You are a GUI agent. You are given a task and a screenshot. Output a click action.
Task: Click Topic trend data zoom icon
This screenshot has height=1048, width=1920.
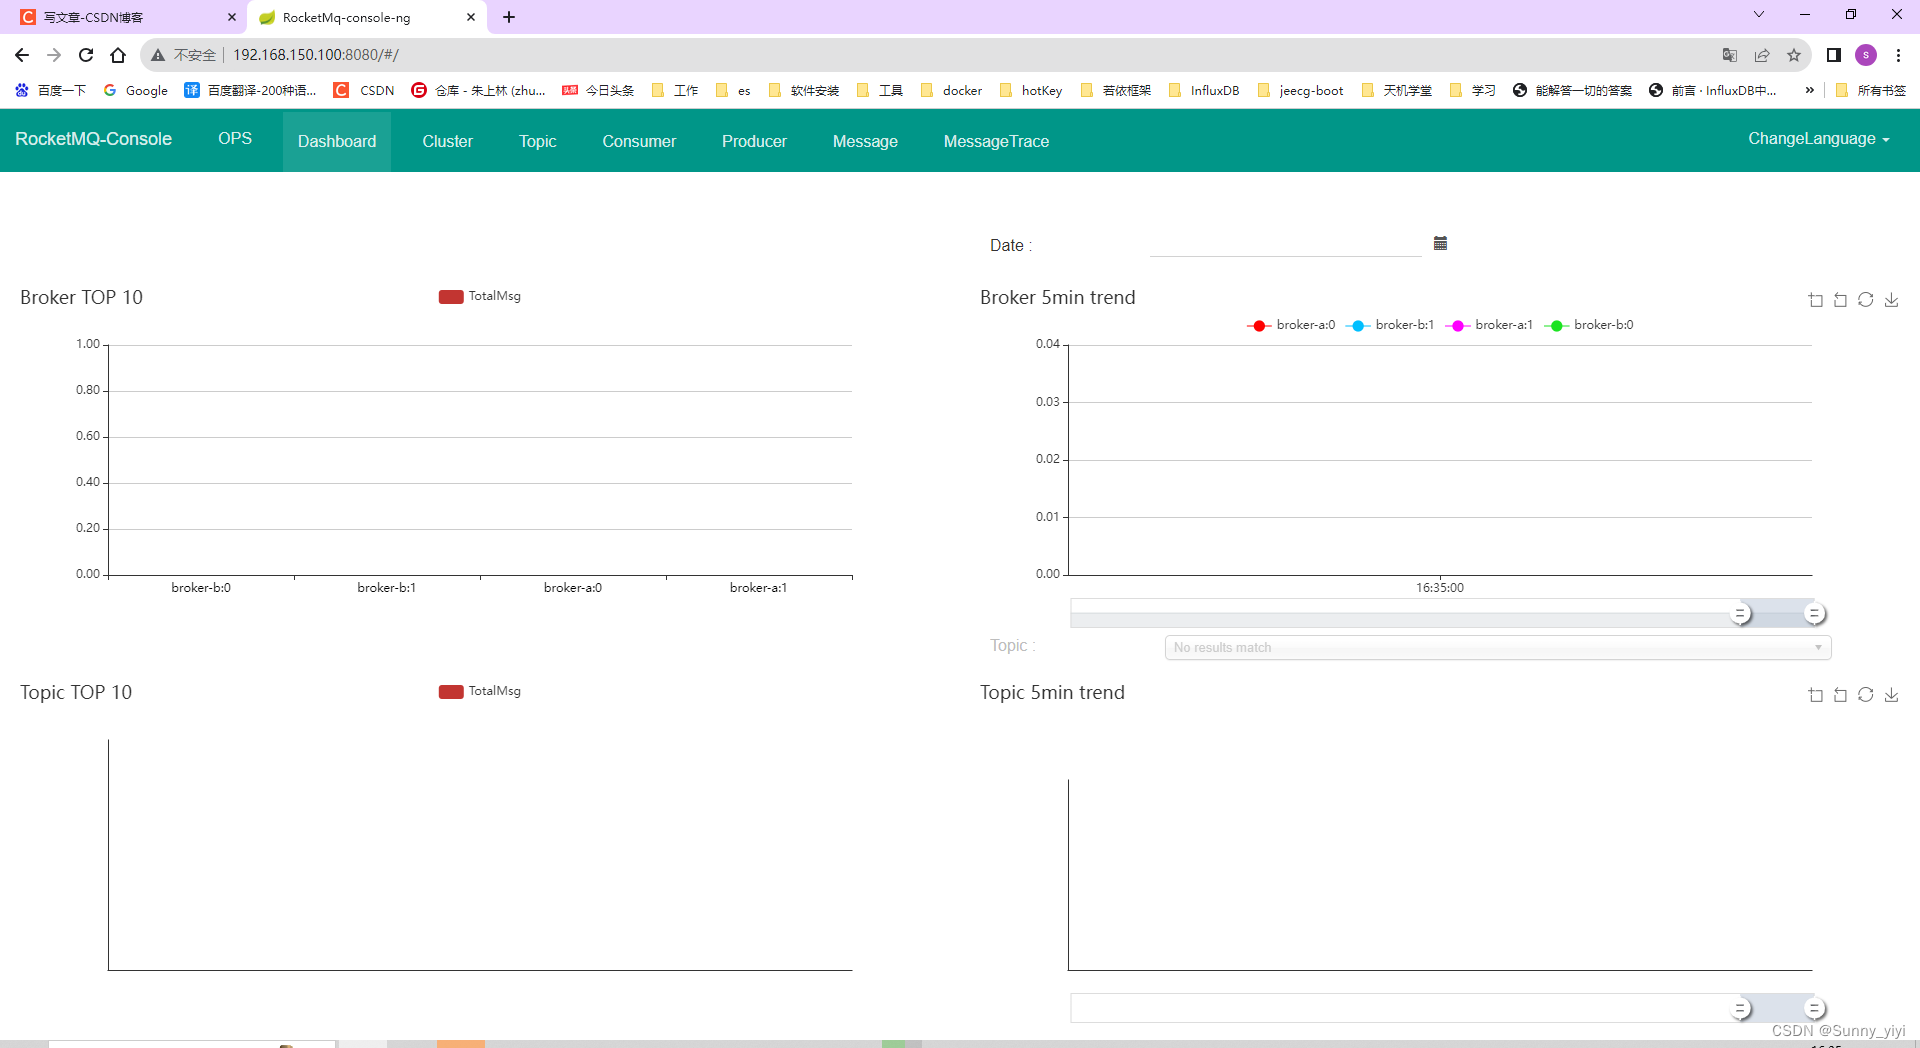click(1816, 695)
